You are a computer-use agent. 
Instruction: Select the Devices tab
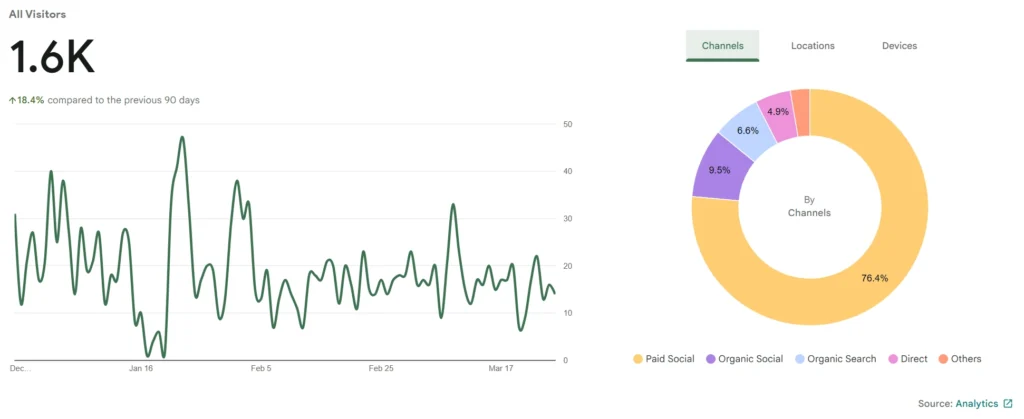[899, 46]
